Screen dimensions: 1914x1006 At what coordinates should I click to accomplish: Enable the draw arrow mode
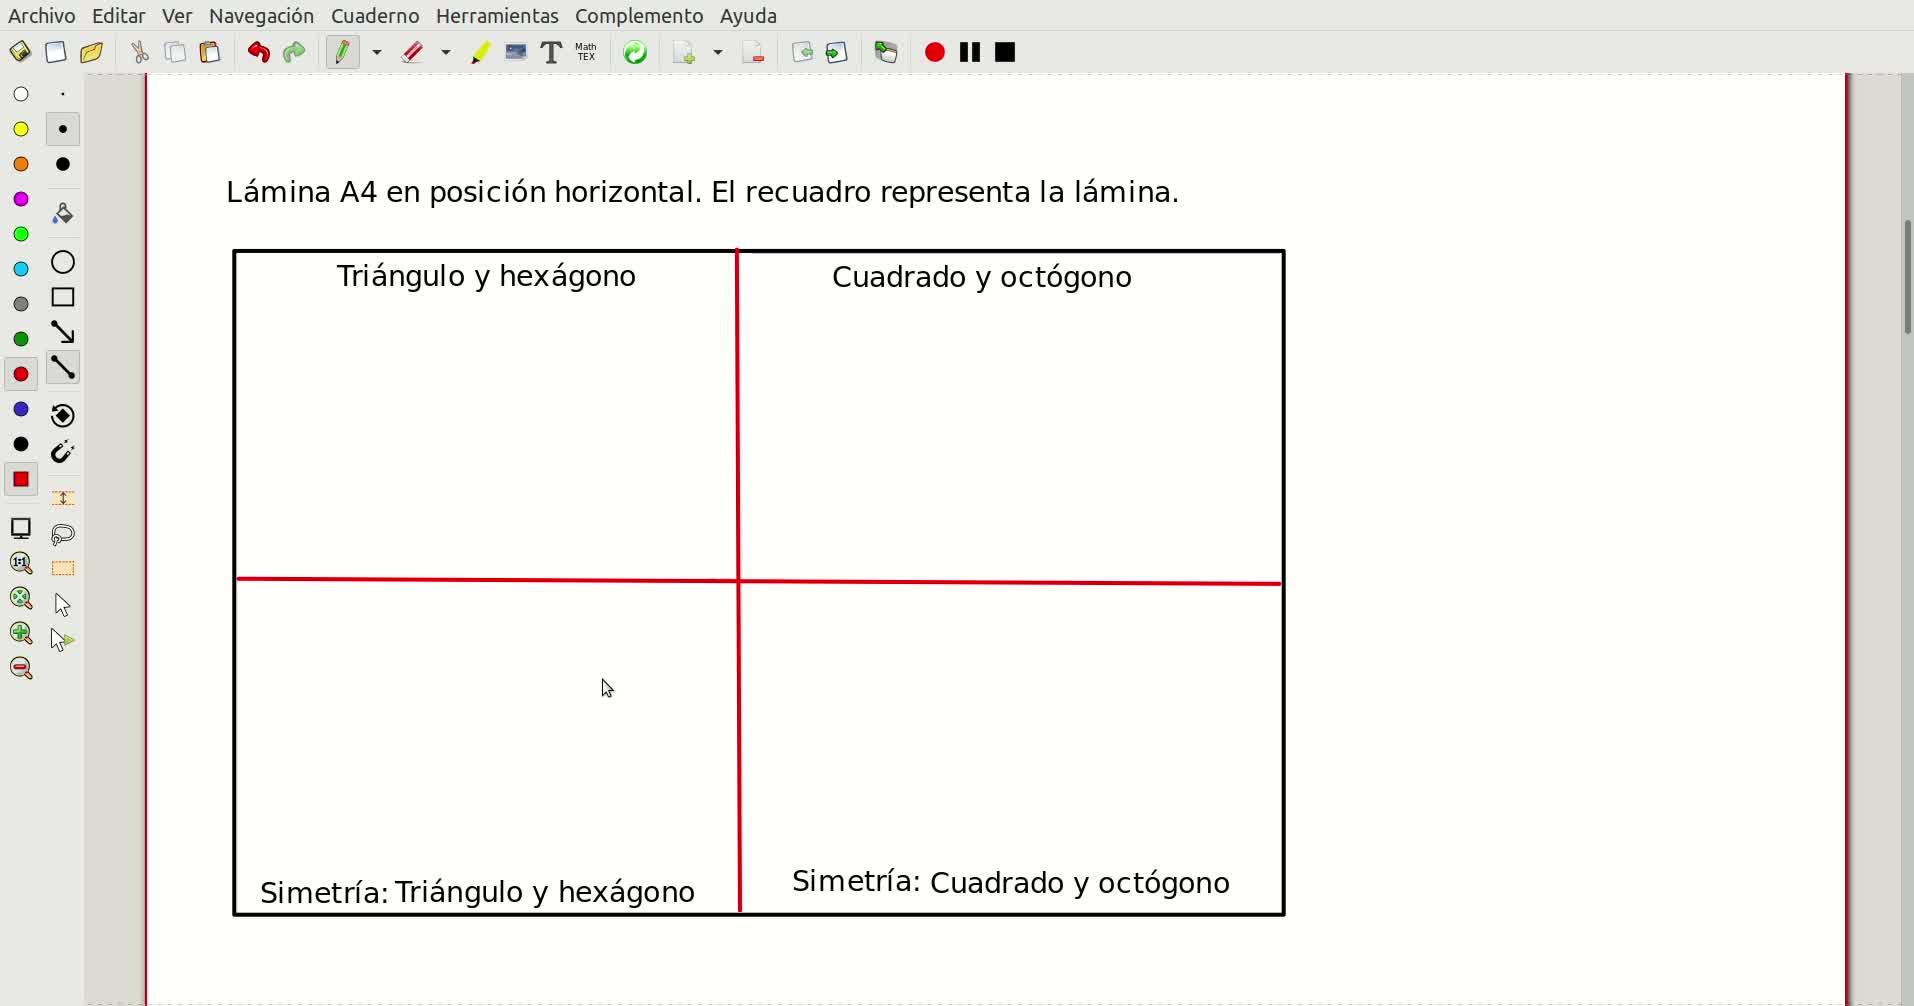tap(63, 332)
